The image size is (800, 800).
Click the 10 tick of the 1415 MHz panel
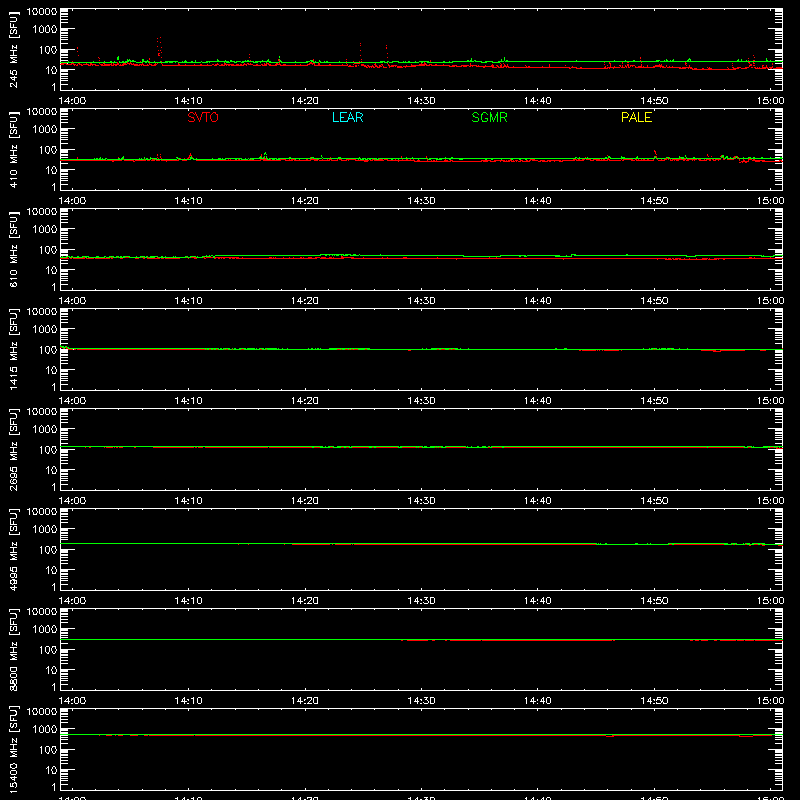pyautogui.click(x=52, y=370)
